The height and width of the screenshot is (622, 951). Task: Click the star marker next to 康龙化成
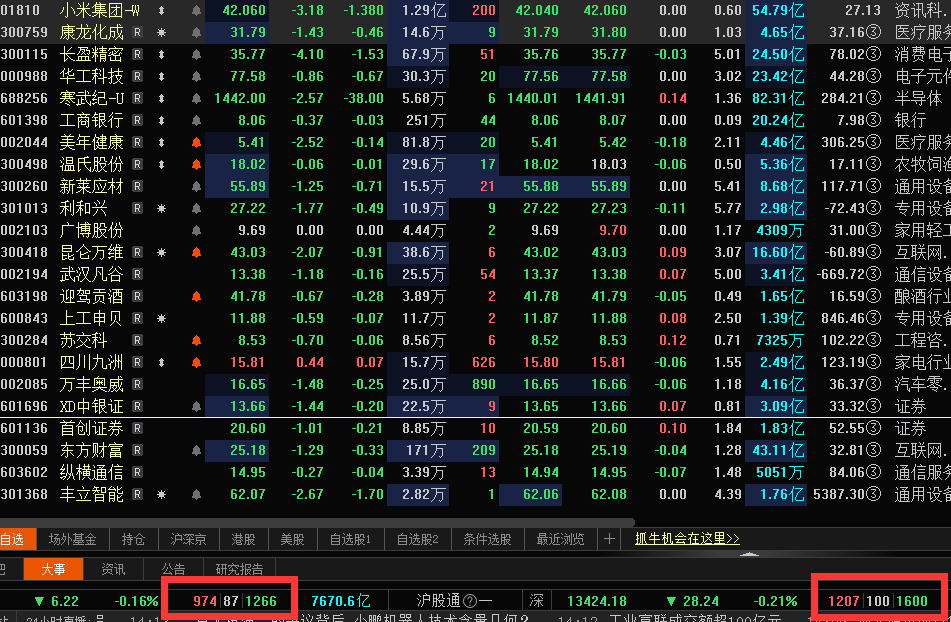tap(161, 32)
